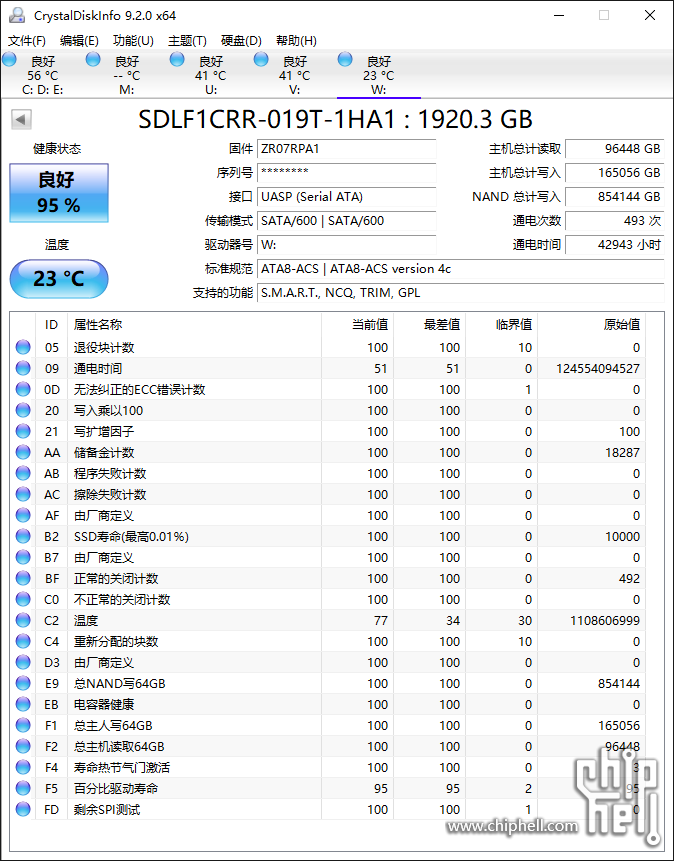Viewport: 674px width, 861px height.
Task: Select the W: disk tab
Action: pyautogui.click(x=378, y=75)
